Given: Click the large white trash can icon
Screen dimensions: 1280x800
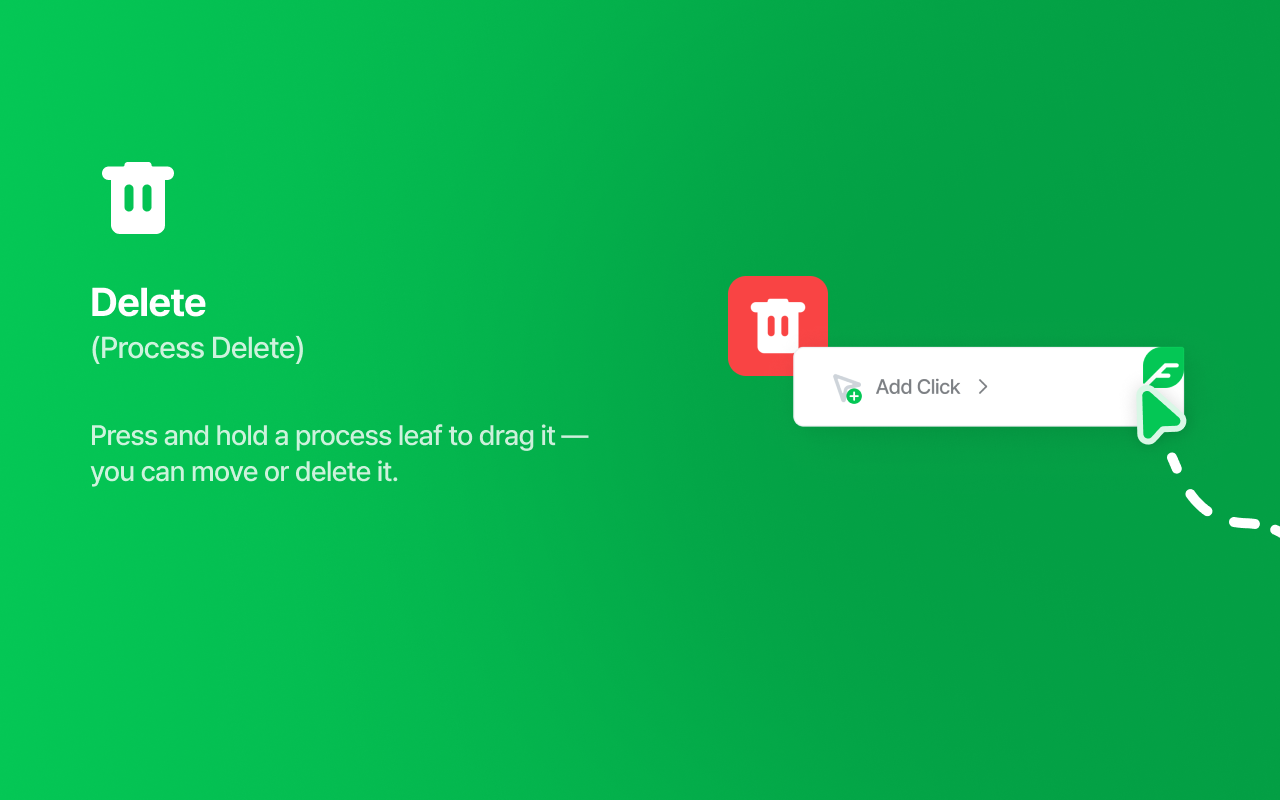Looking at the screenshot, I should [138, 198].
